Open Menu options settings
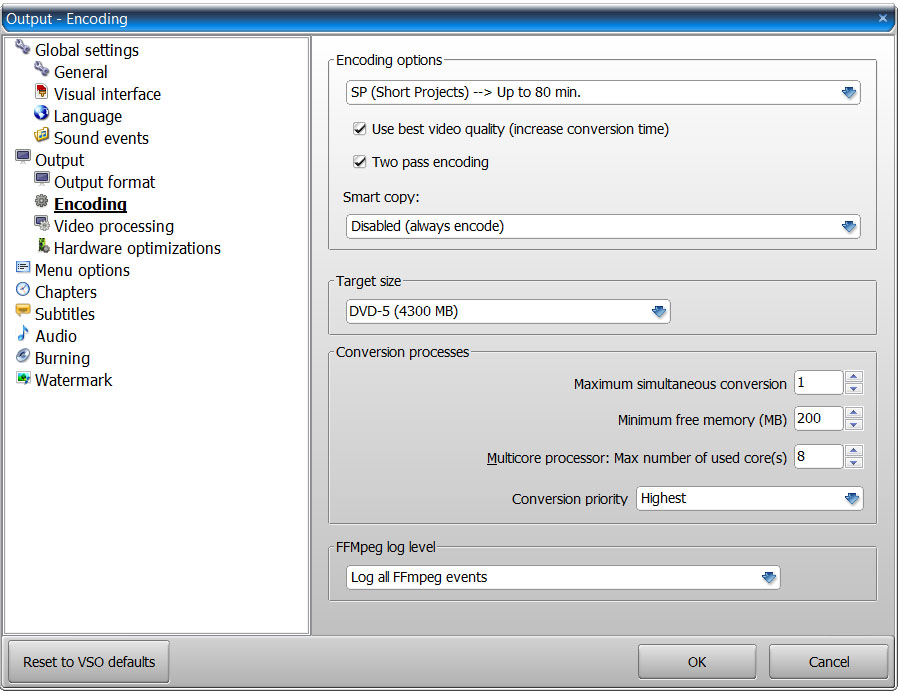 point(82,271)
